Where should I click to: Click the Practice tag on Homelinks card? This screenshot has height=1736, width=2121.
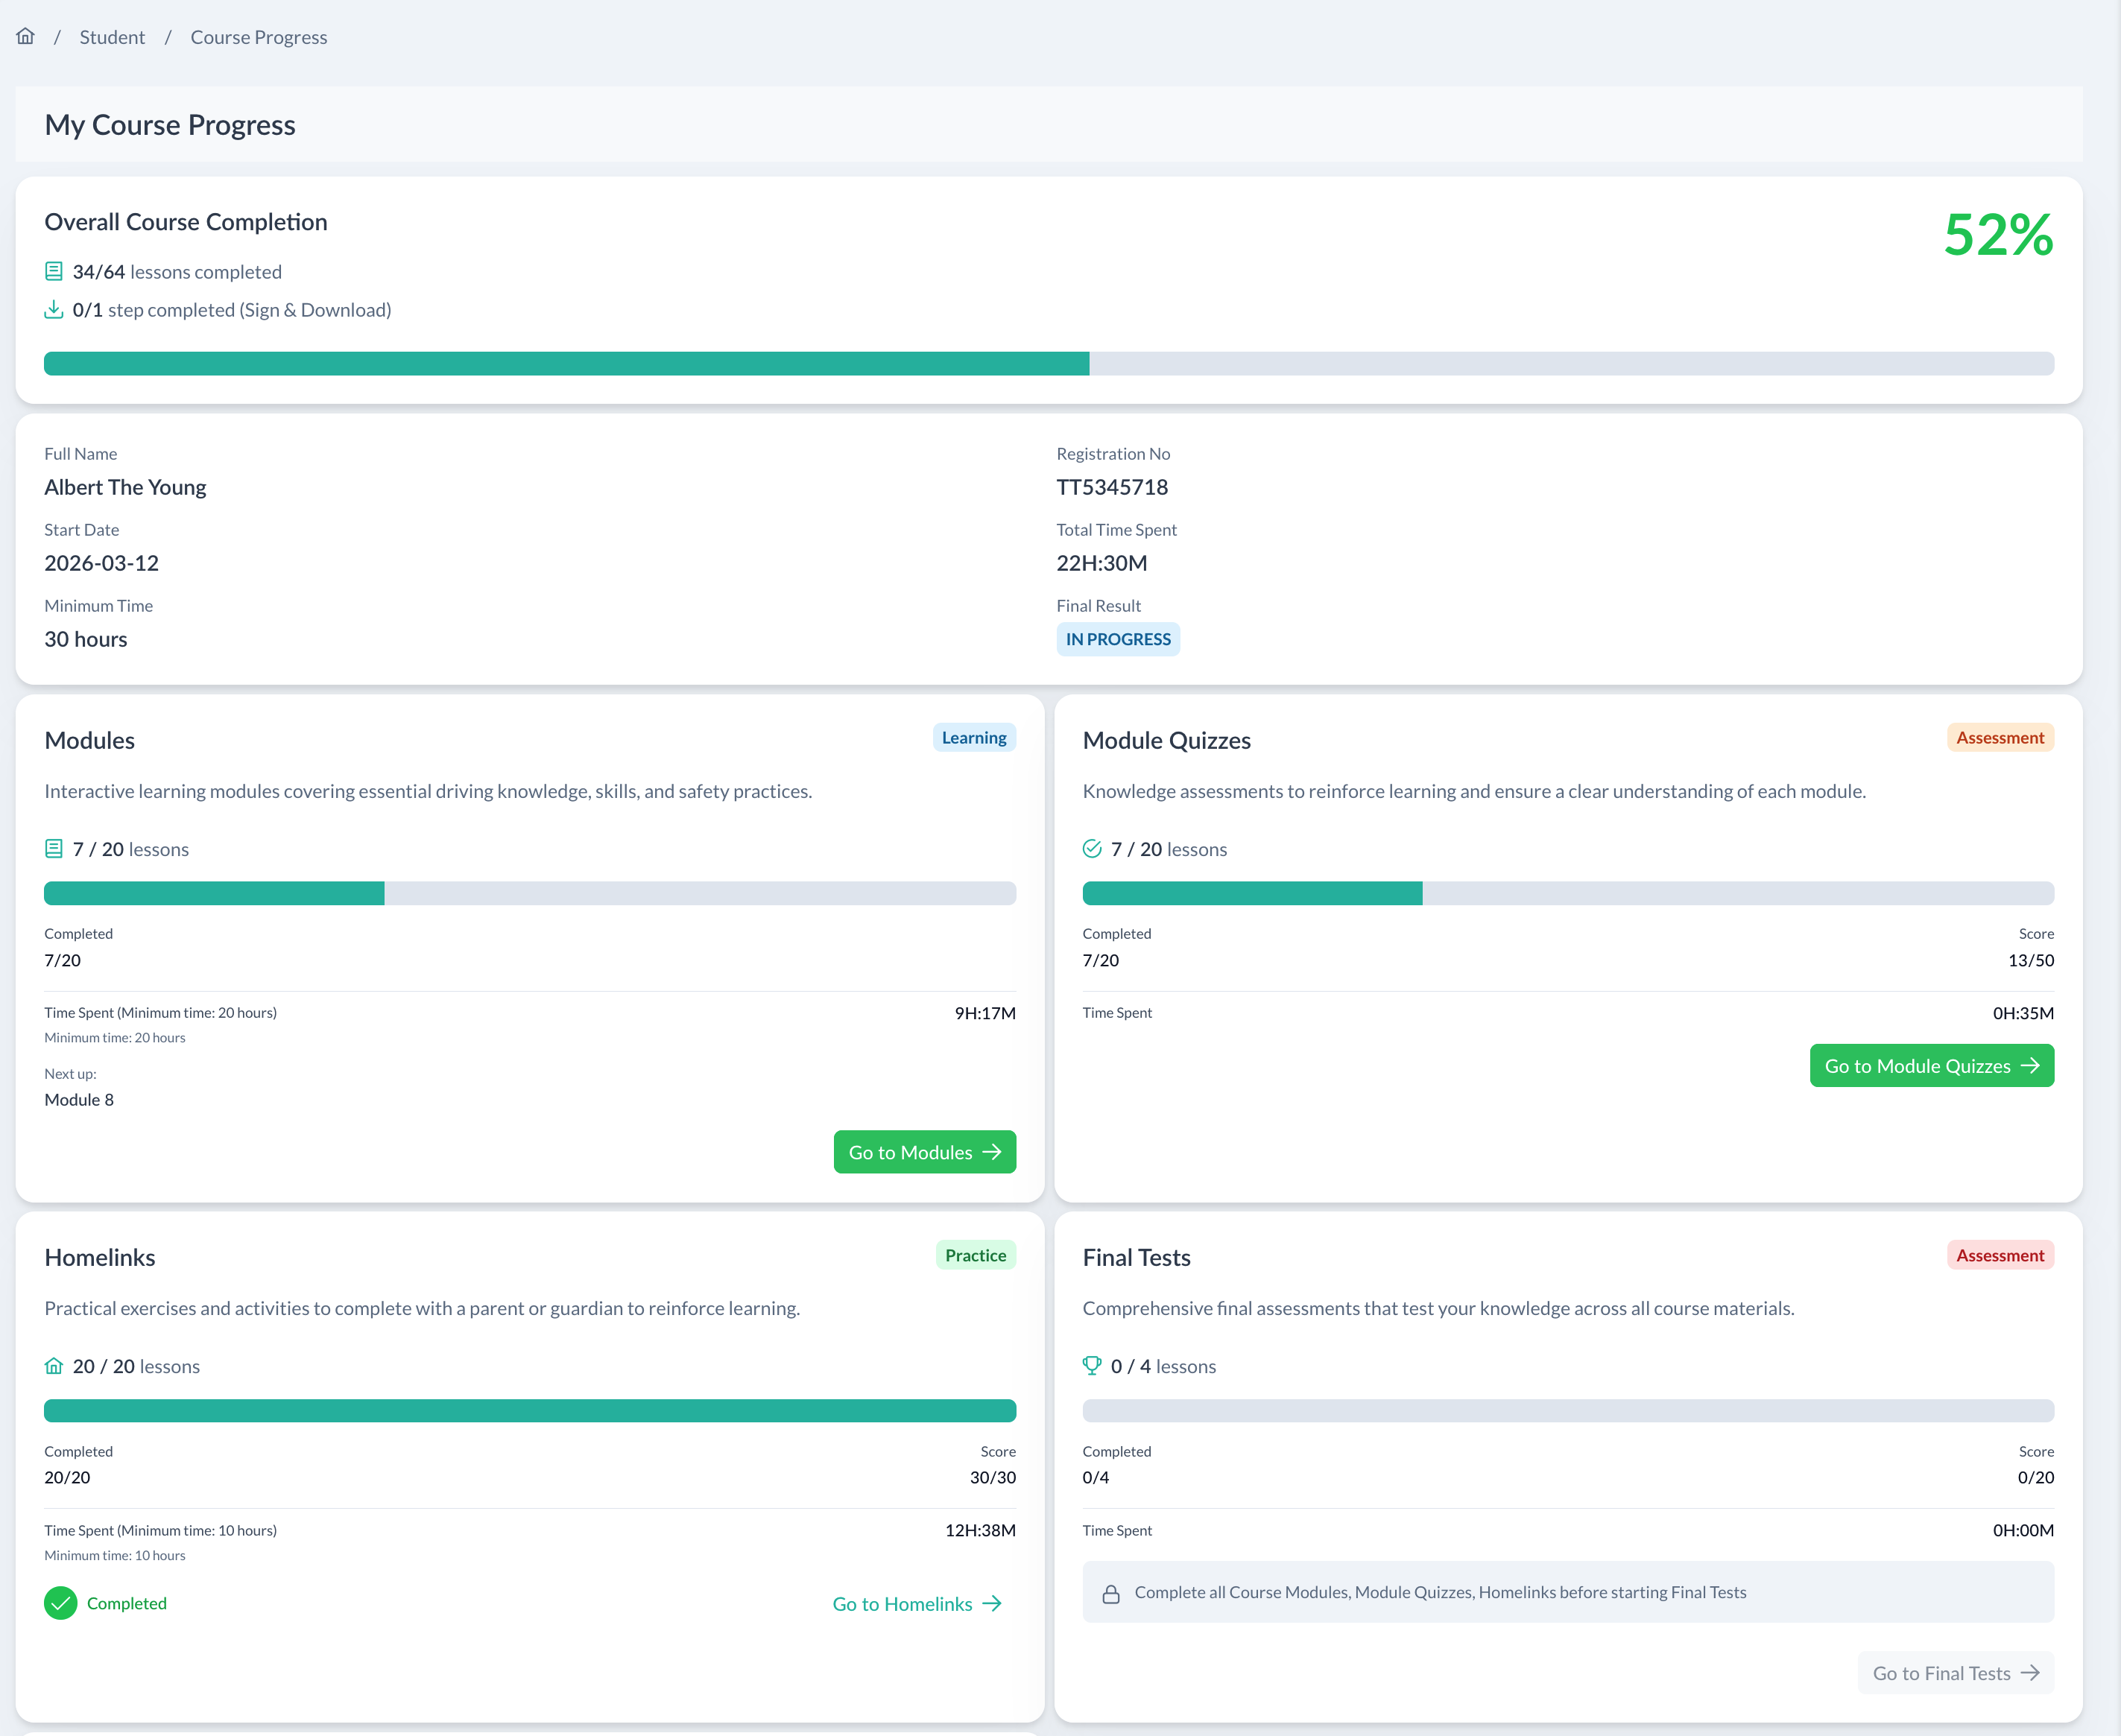pos(975,1255)
